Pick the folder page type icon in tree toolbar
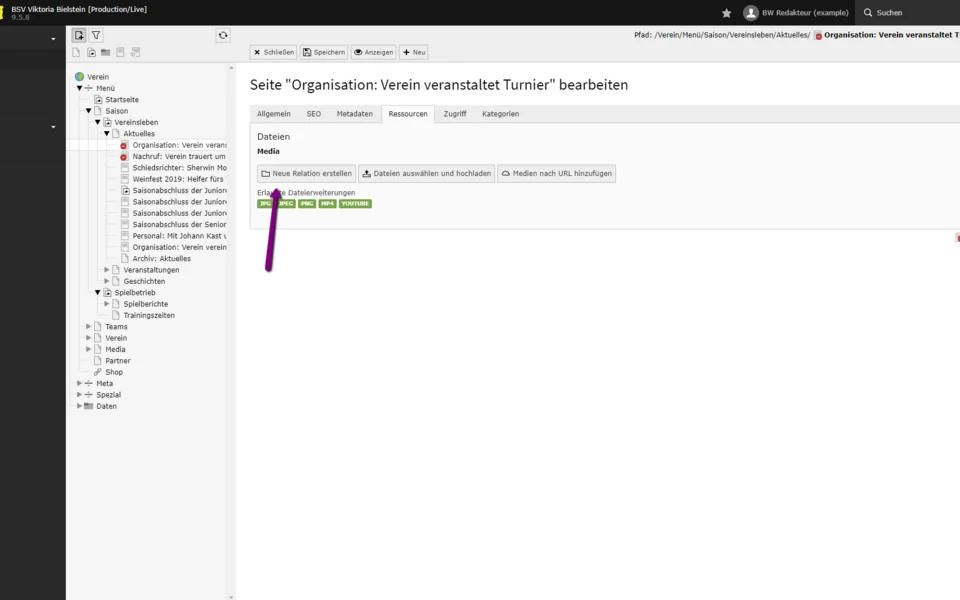Image resolution: width=960 pixels, height=600 pixels. [105, 52]
